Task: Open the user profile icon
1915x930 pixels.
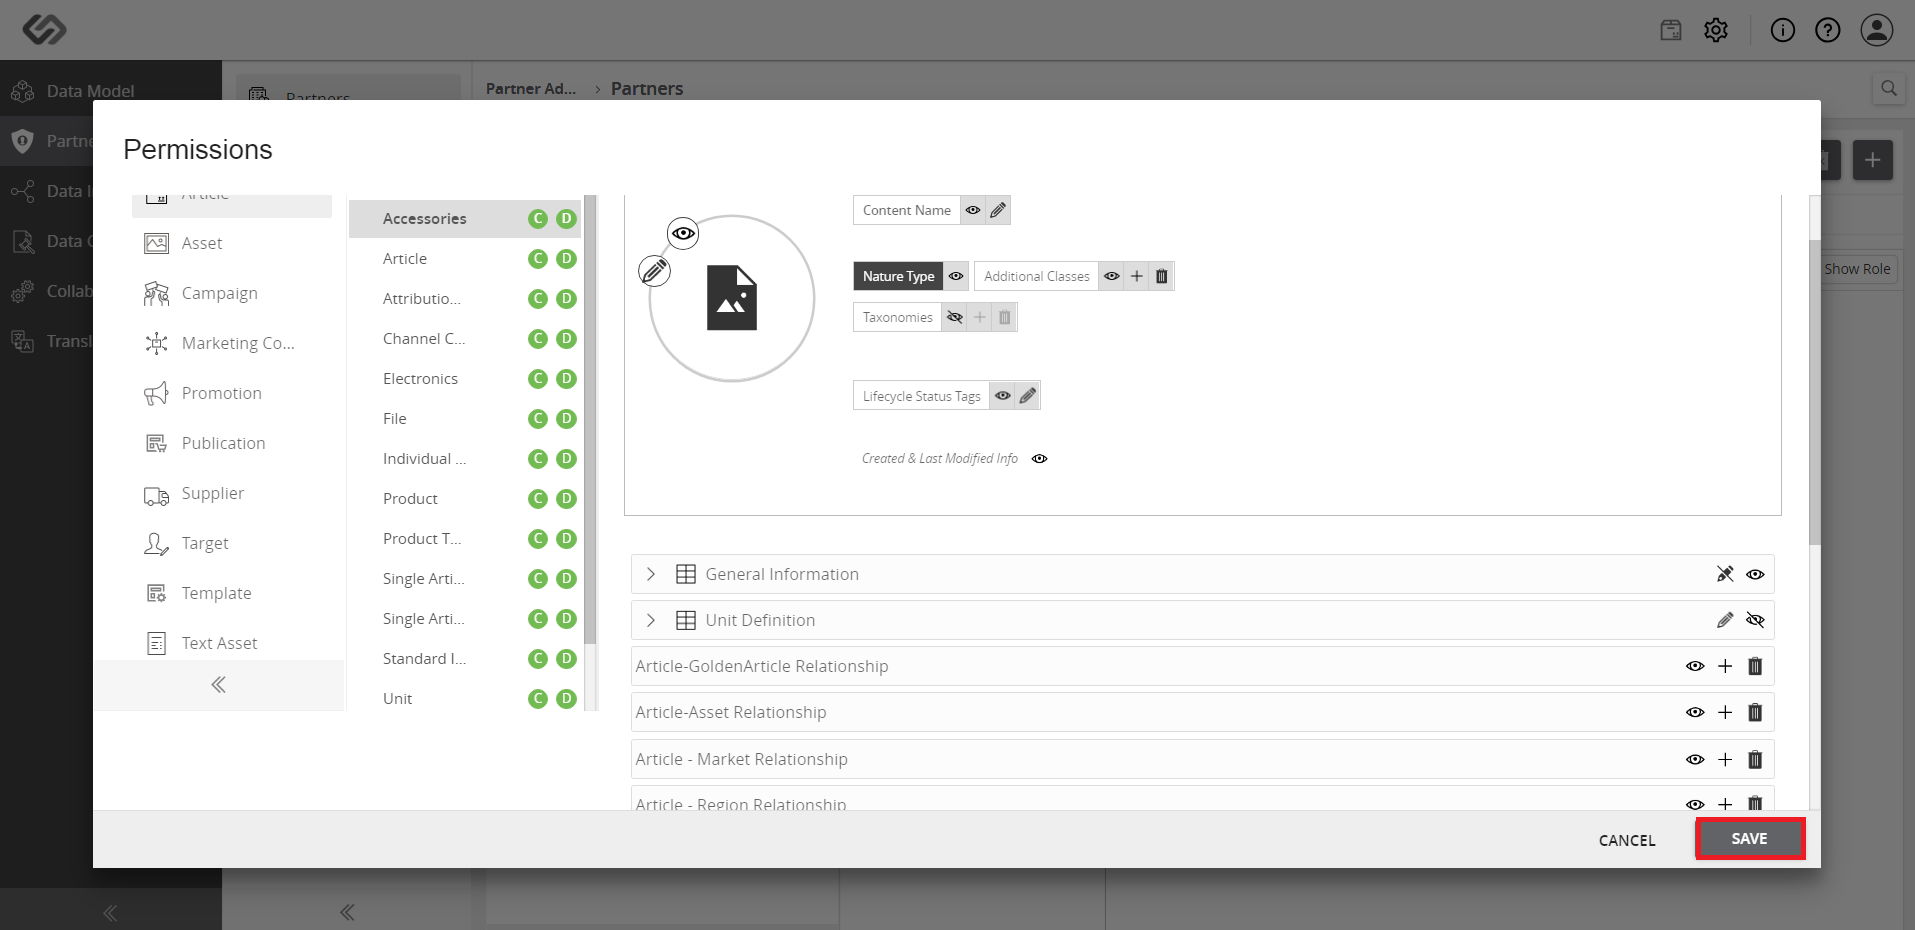Action: pos(1877,30)
